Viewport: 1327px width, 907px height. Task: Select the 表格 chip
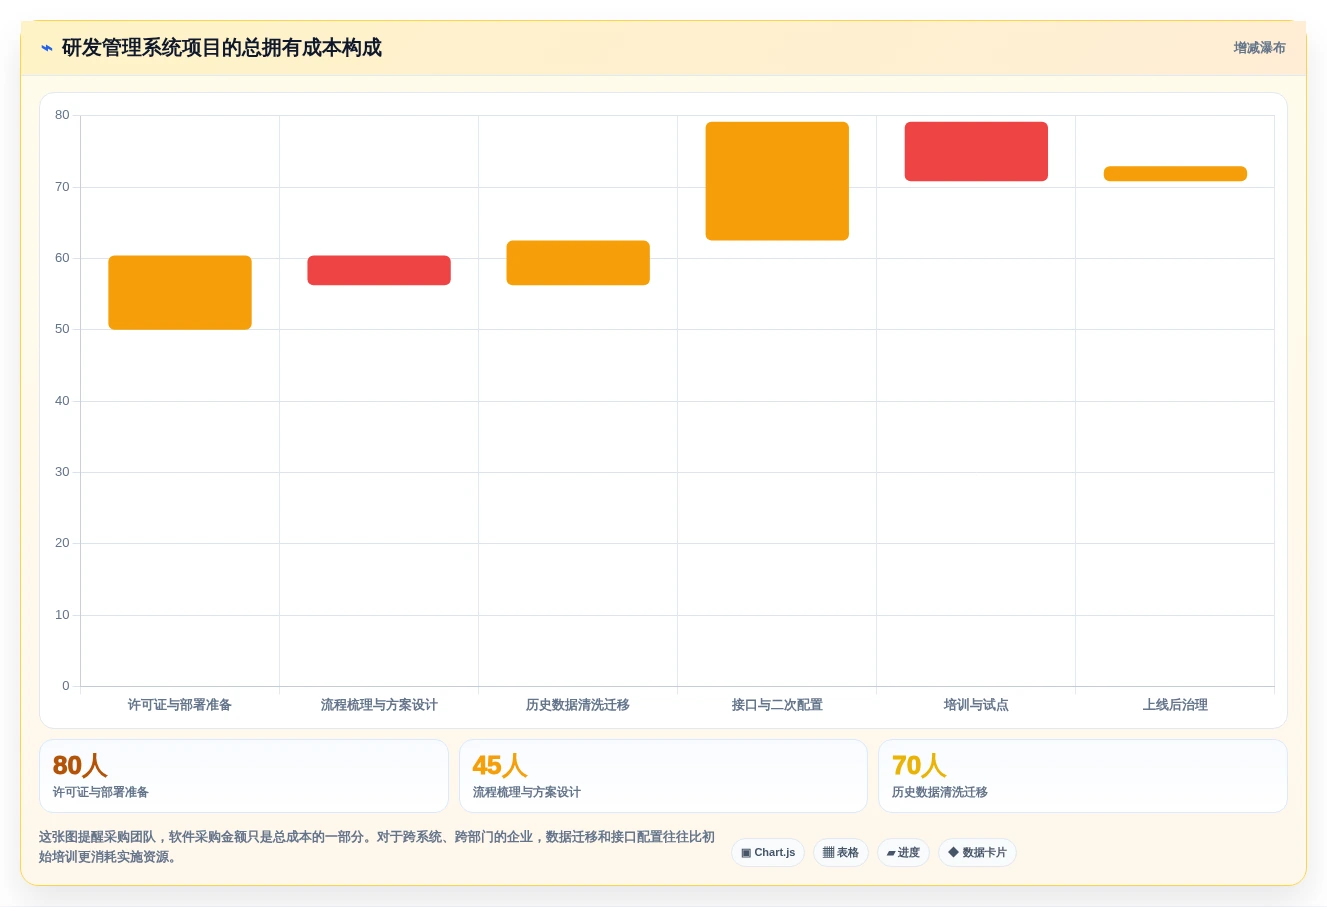841,853
